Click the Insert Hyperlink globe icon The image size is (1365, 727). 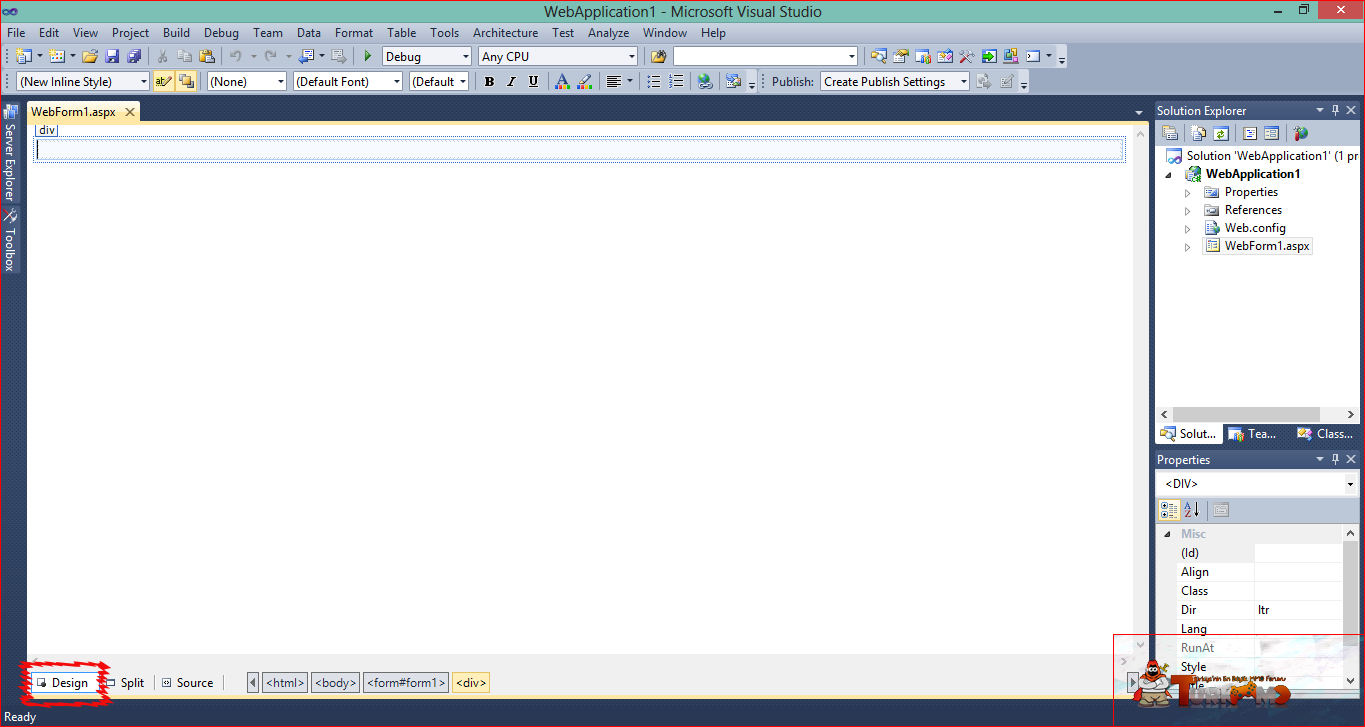tap(705, 82)
